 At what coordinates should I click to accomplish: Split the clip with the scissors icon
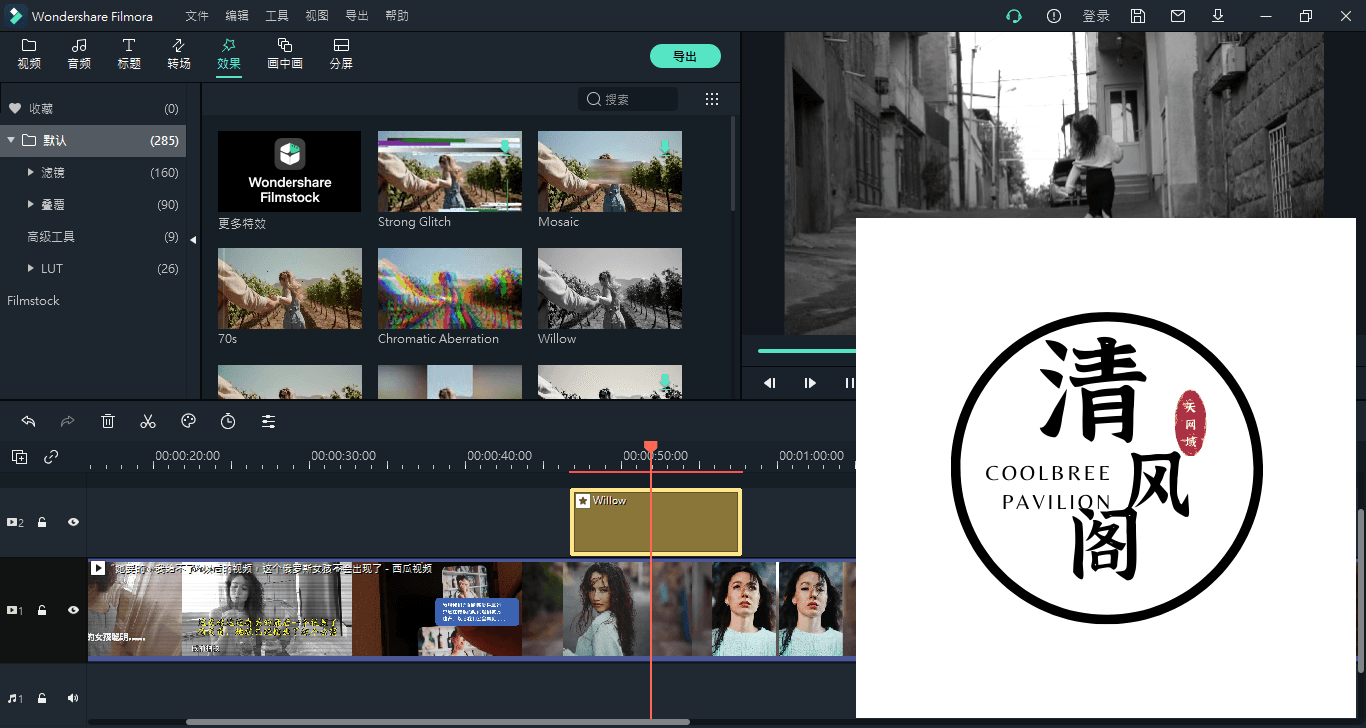point(148,422)
